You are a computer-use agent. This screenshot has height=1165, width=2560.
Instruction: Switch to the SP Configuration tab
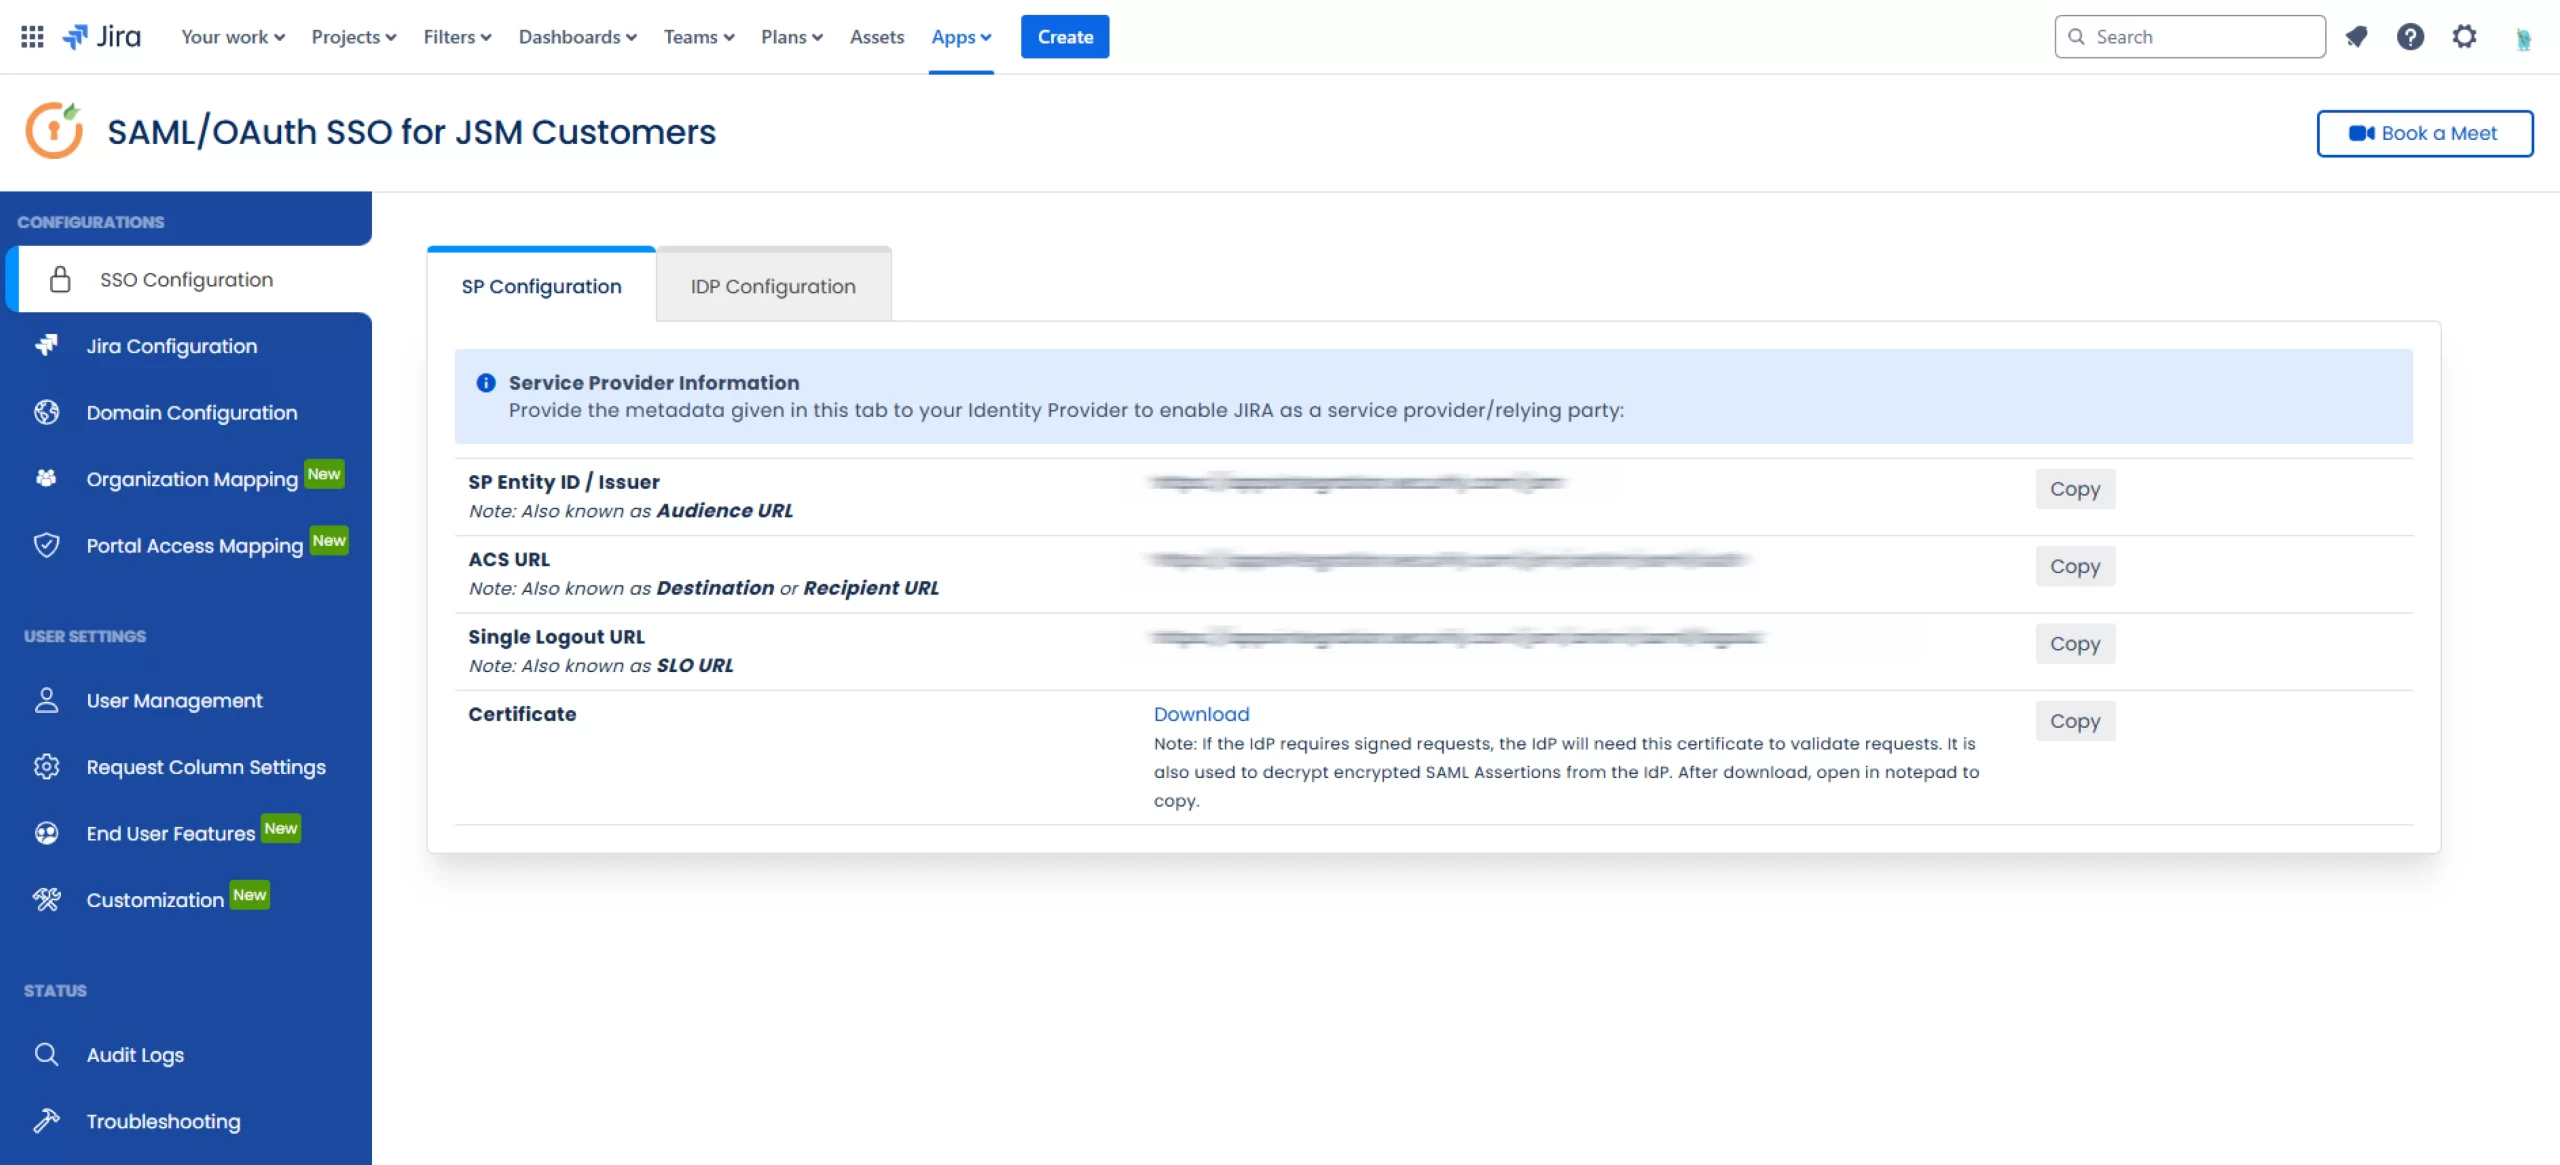click(x=541, y=286)
